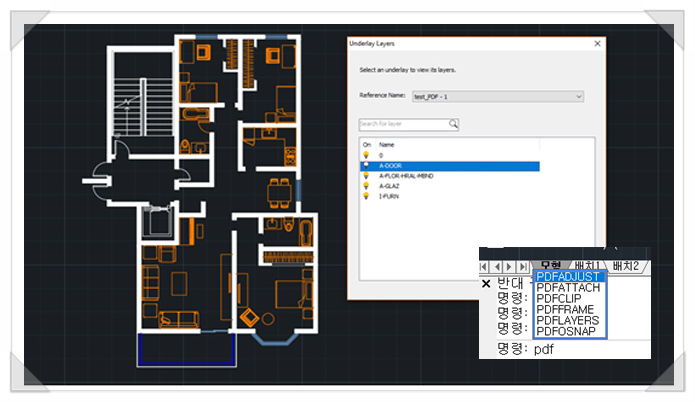
Task: Choose PDFATTACH from autocomplete list
Action: pos(570,288)
